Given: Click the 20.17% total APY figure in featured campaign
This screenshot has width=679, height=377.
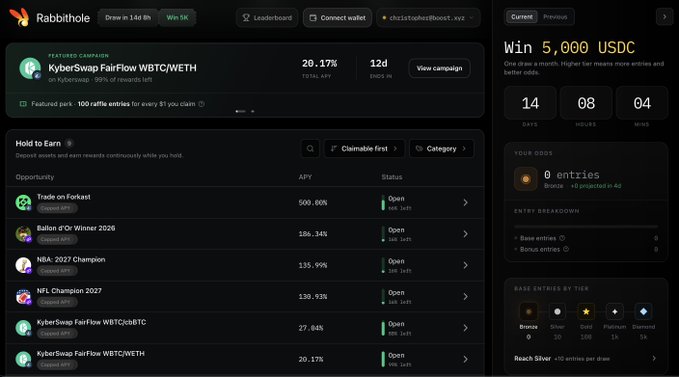Looking at the screenshot, I should click(320, 64).
